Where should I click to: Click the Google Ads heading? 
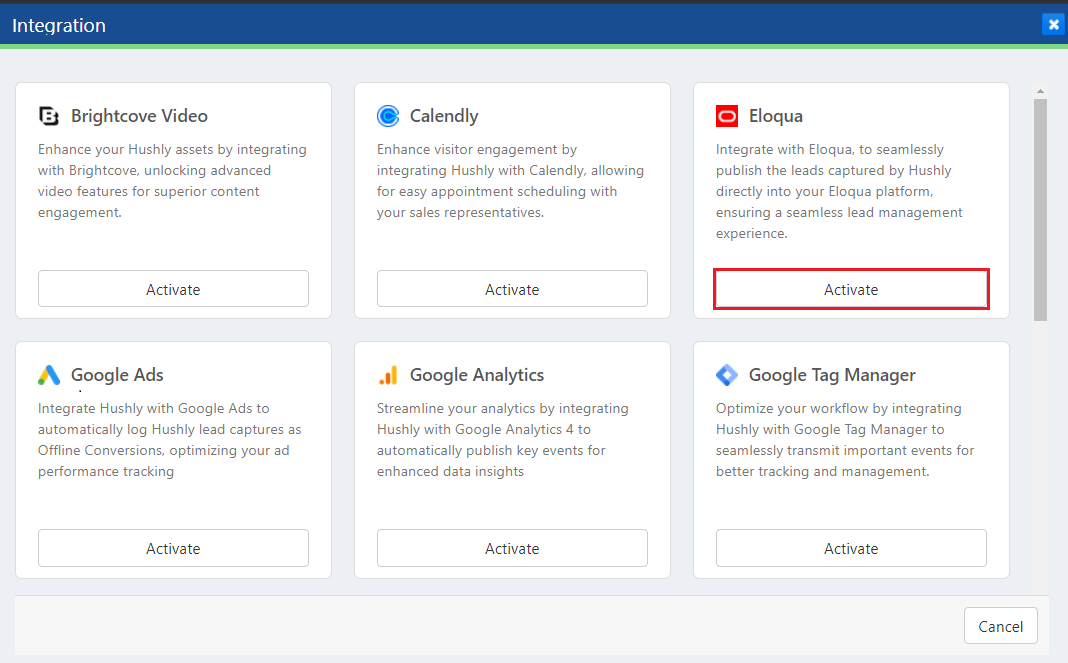[x=117, y=375]
